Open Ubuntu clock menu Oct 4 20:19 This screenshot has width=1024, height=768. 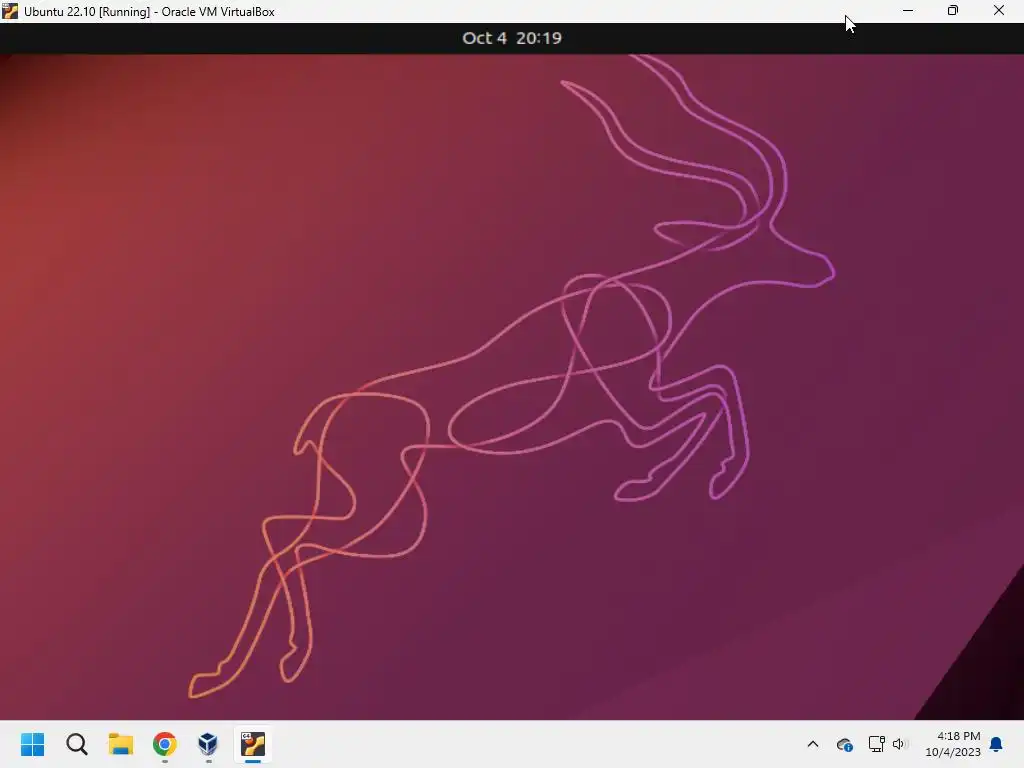pos(512,38)
